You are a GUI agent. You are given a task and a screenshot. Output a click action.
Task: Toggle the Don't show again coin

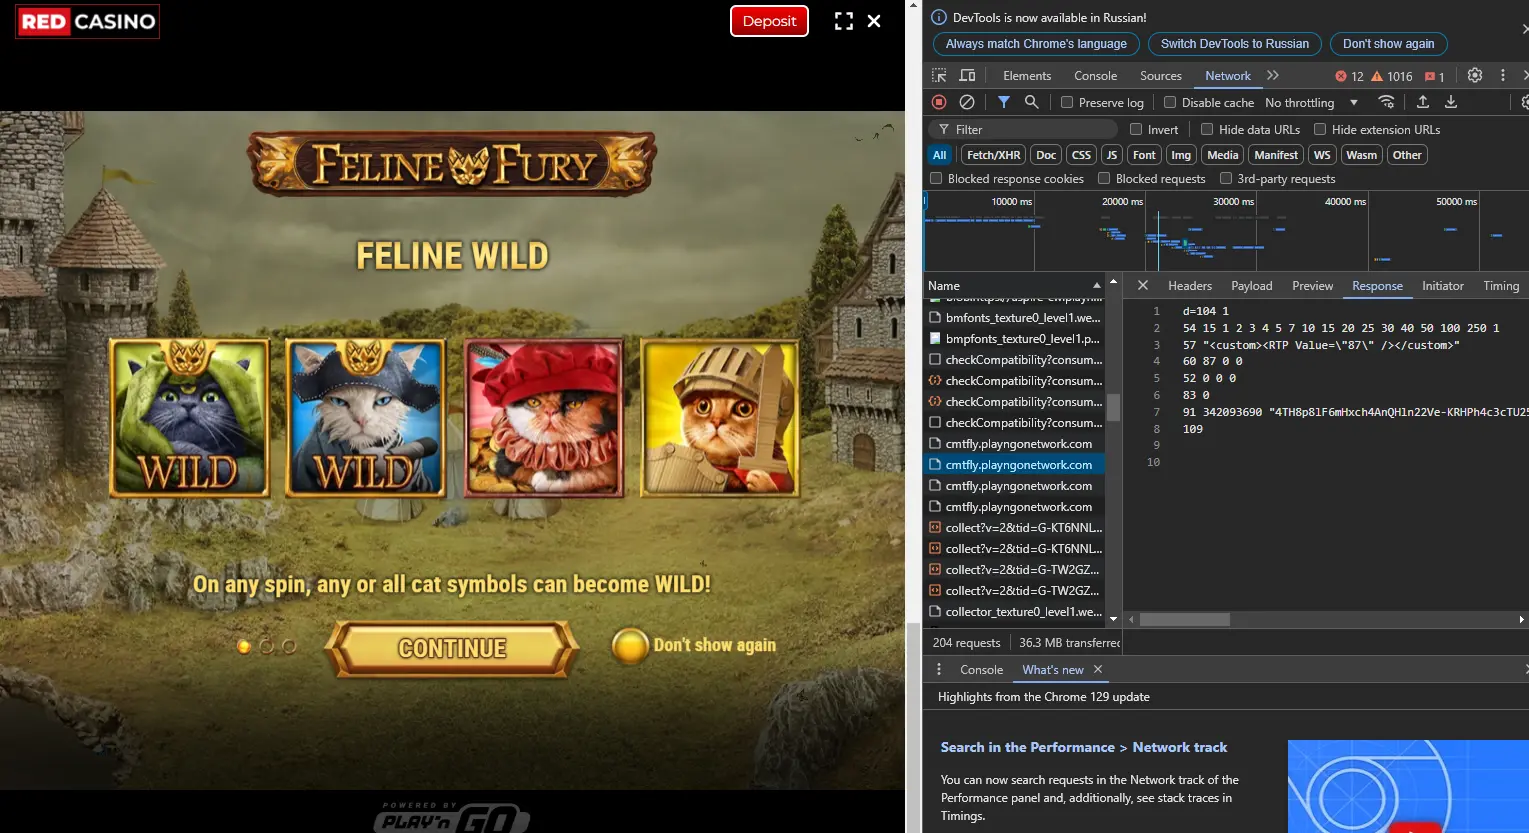pos(630,646)
